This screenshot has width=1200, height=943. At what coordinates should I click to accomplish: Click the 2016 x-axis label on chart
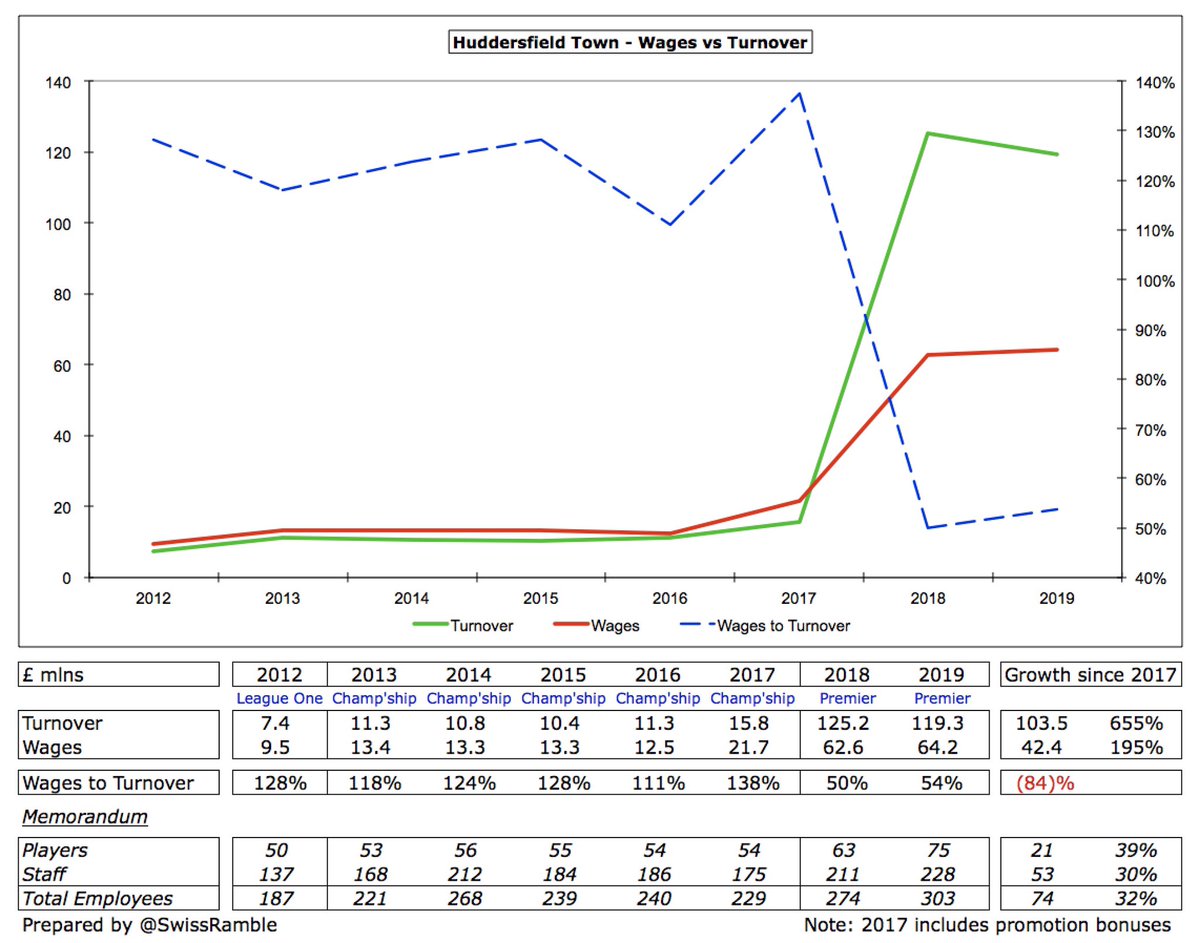(670, 598)
